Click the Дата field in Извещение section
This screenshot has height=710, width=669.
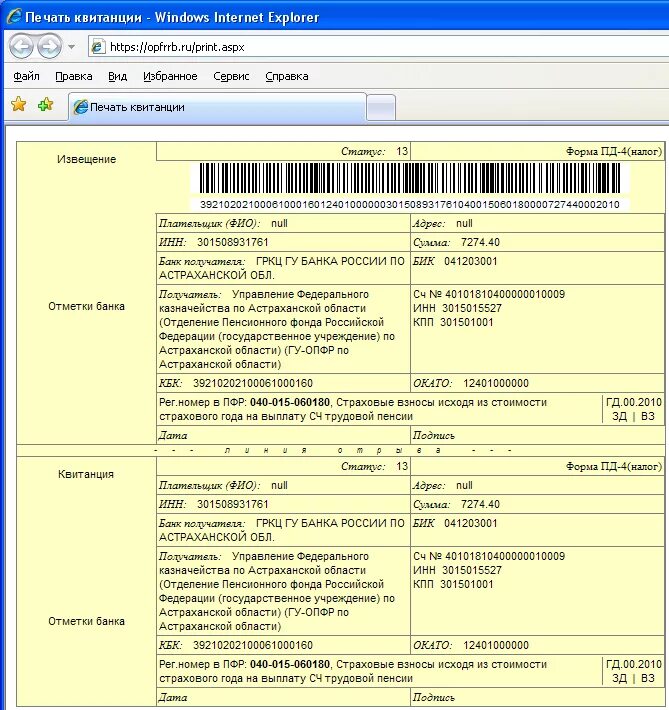click(283, 436)
